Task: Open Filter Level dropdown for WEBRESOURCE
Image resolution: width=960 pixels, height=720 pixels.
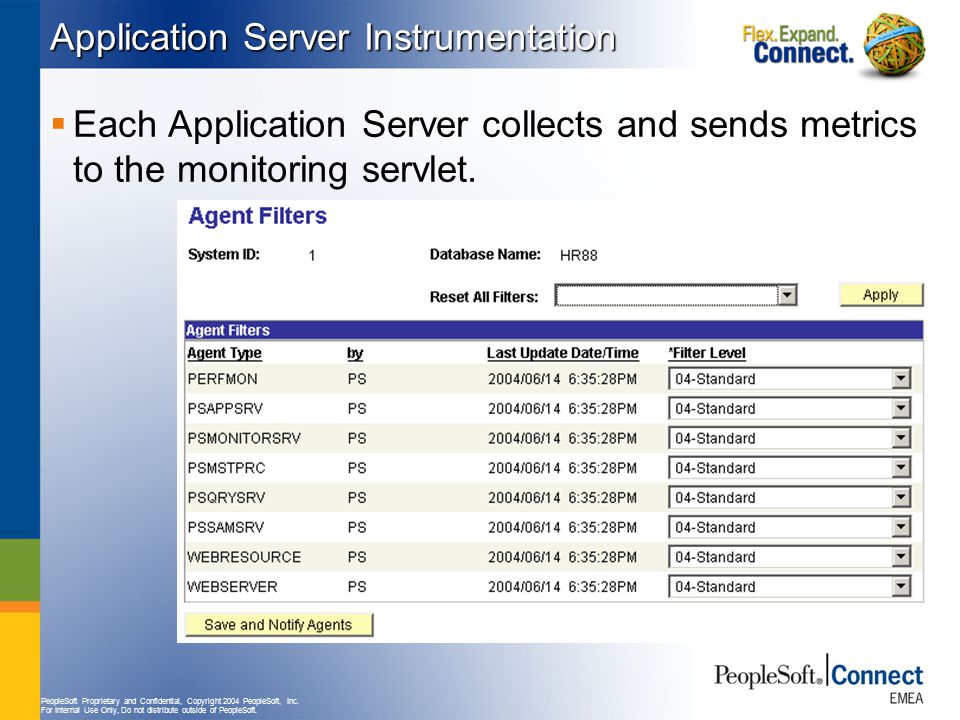Action: (x=789, y=557)
